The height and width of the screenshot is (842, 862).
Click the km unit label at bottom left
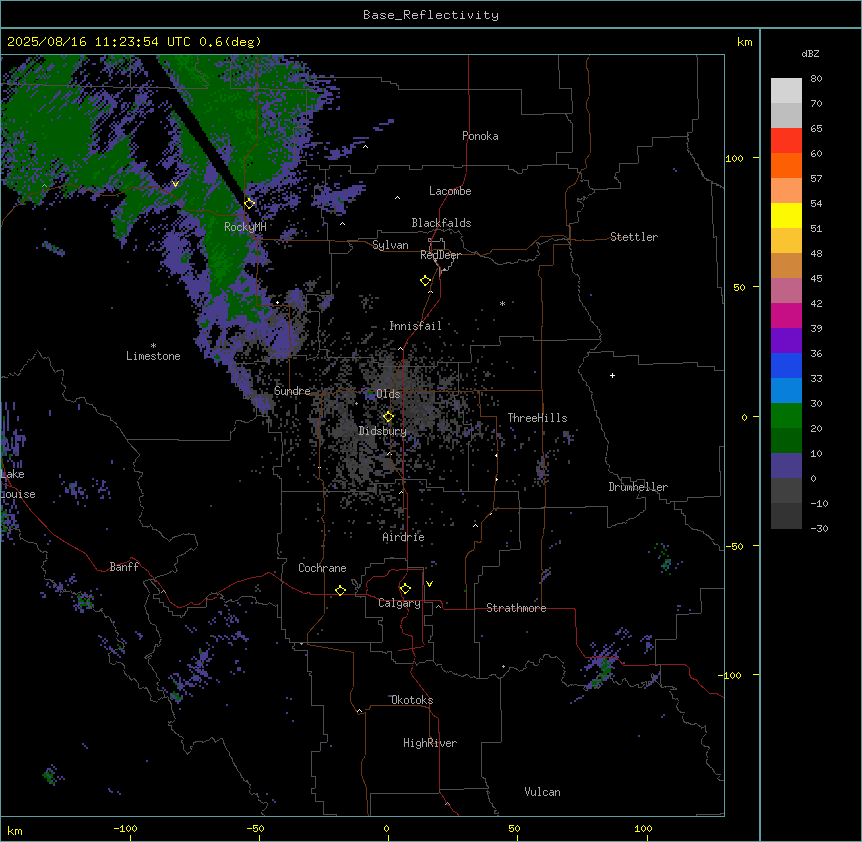click(x=15, y=831)
